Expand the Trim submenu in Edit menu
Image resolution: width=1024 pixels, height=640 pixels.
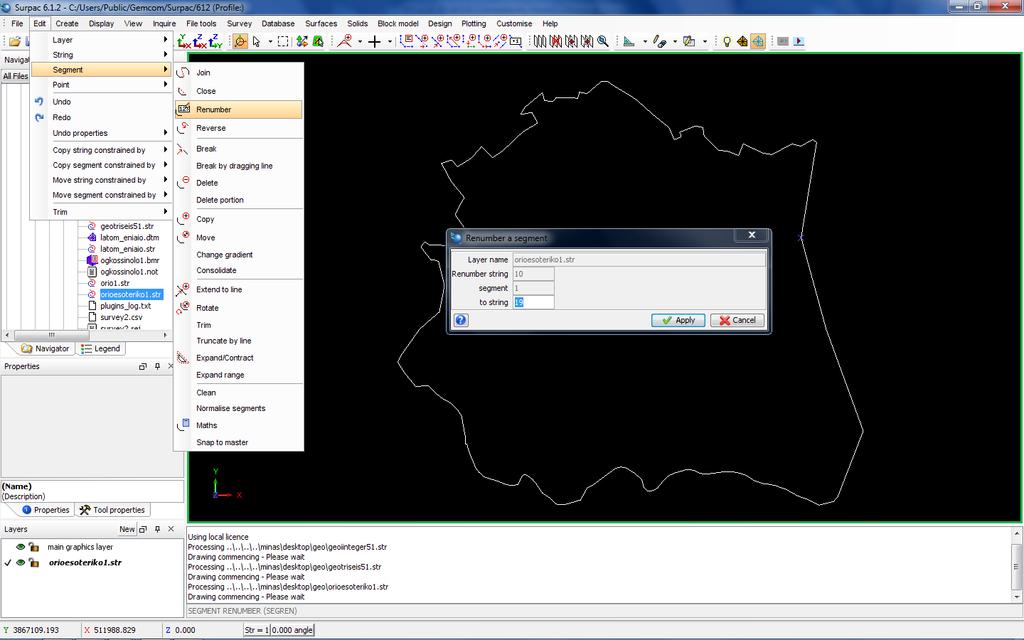pos(101,212)
